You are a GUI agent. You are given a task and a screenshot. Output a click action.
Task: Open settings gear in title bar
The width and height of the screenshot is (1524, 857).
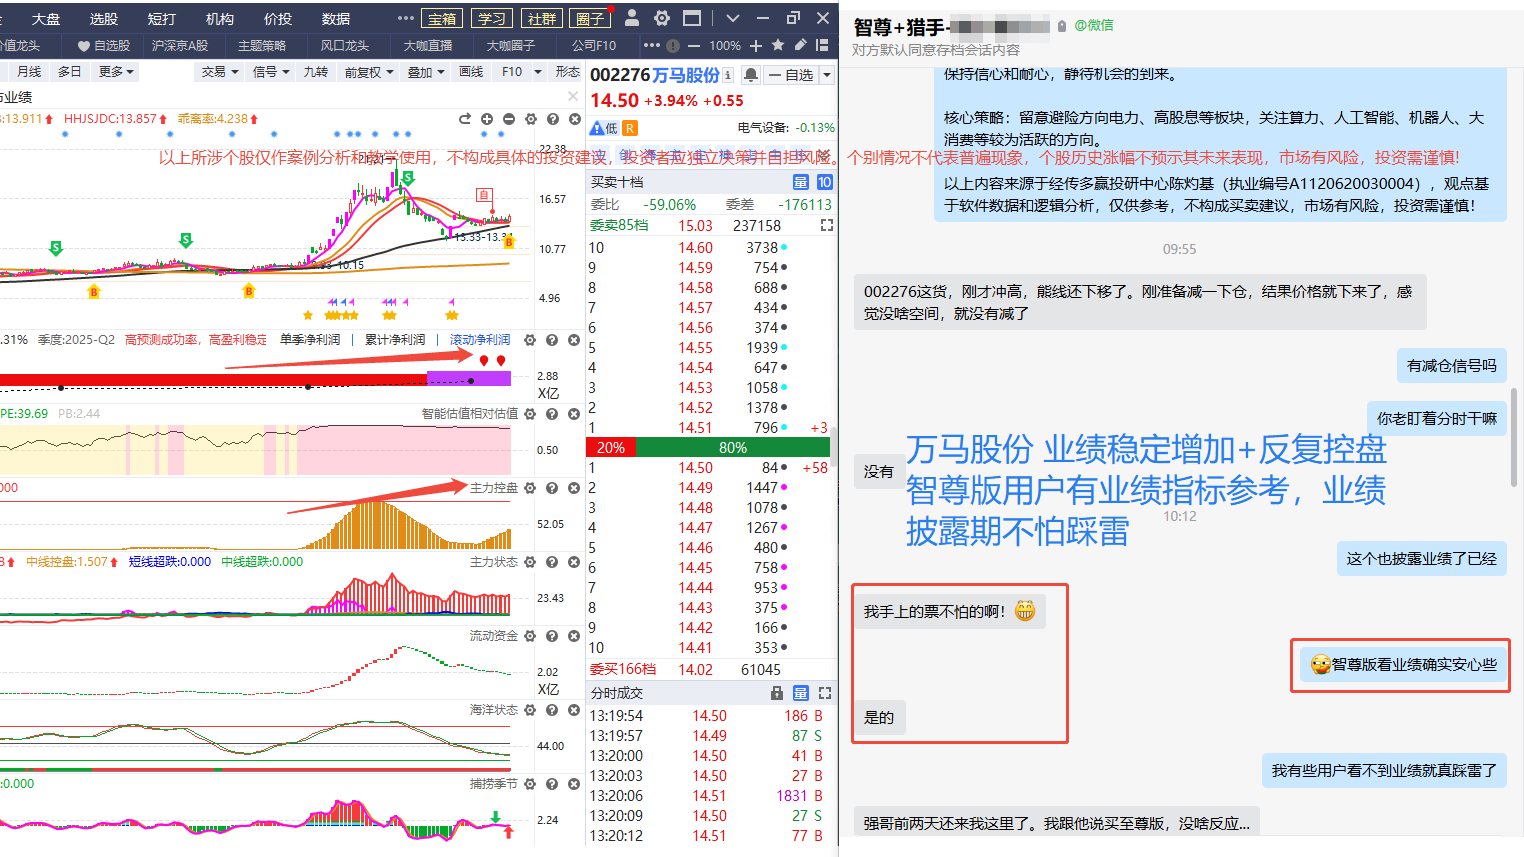(x=662, y=18)
